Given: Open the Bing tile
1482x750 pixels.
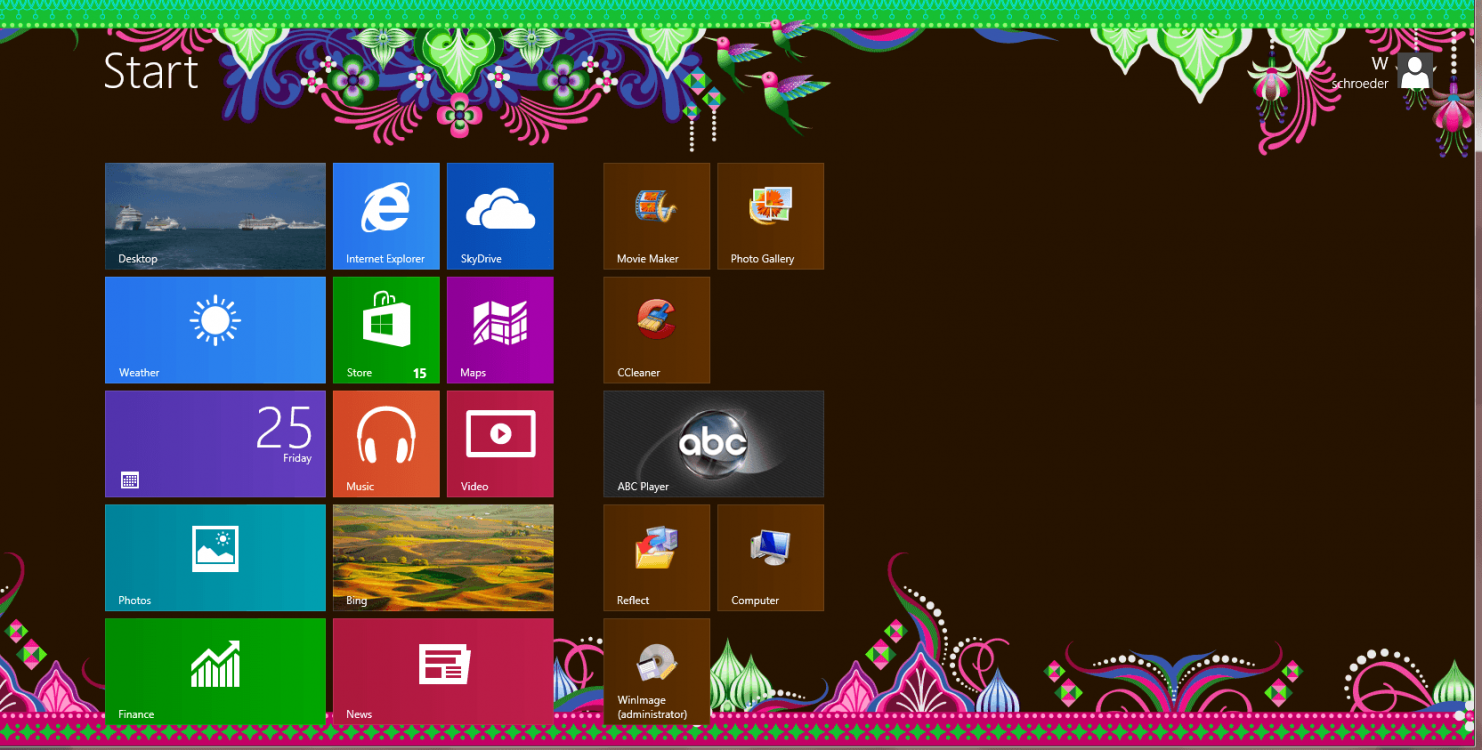Looking at the screenshot, I should pyautogui.click(x=443, y=557).
